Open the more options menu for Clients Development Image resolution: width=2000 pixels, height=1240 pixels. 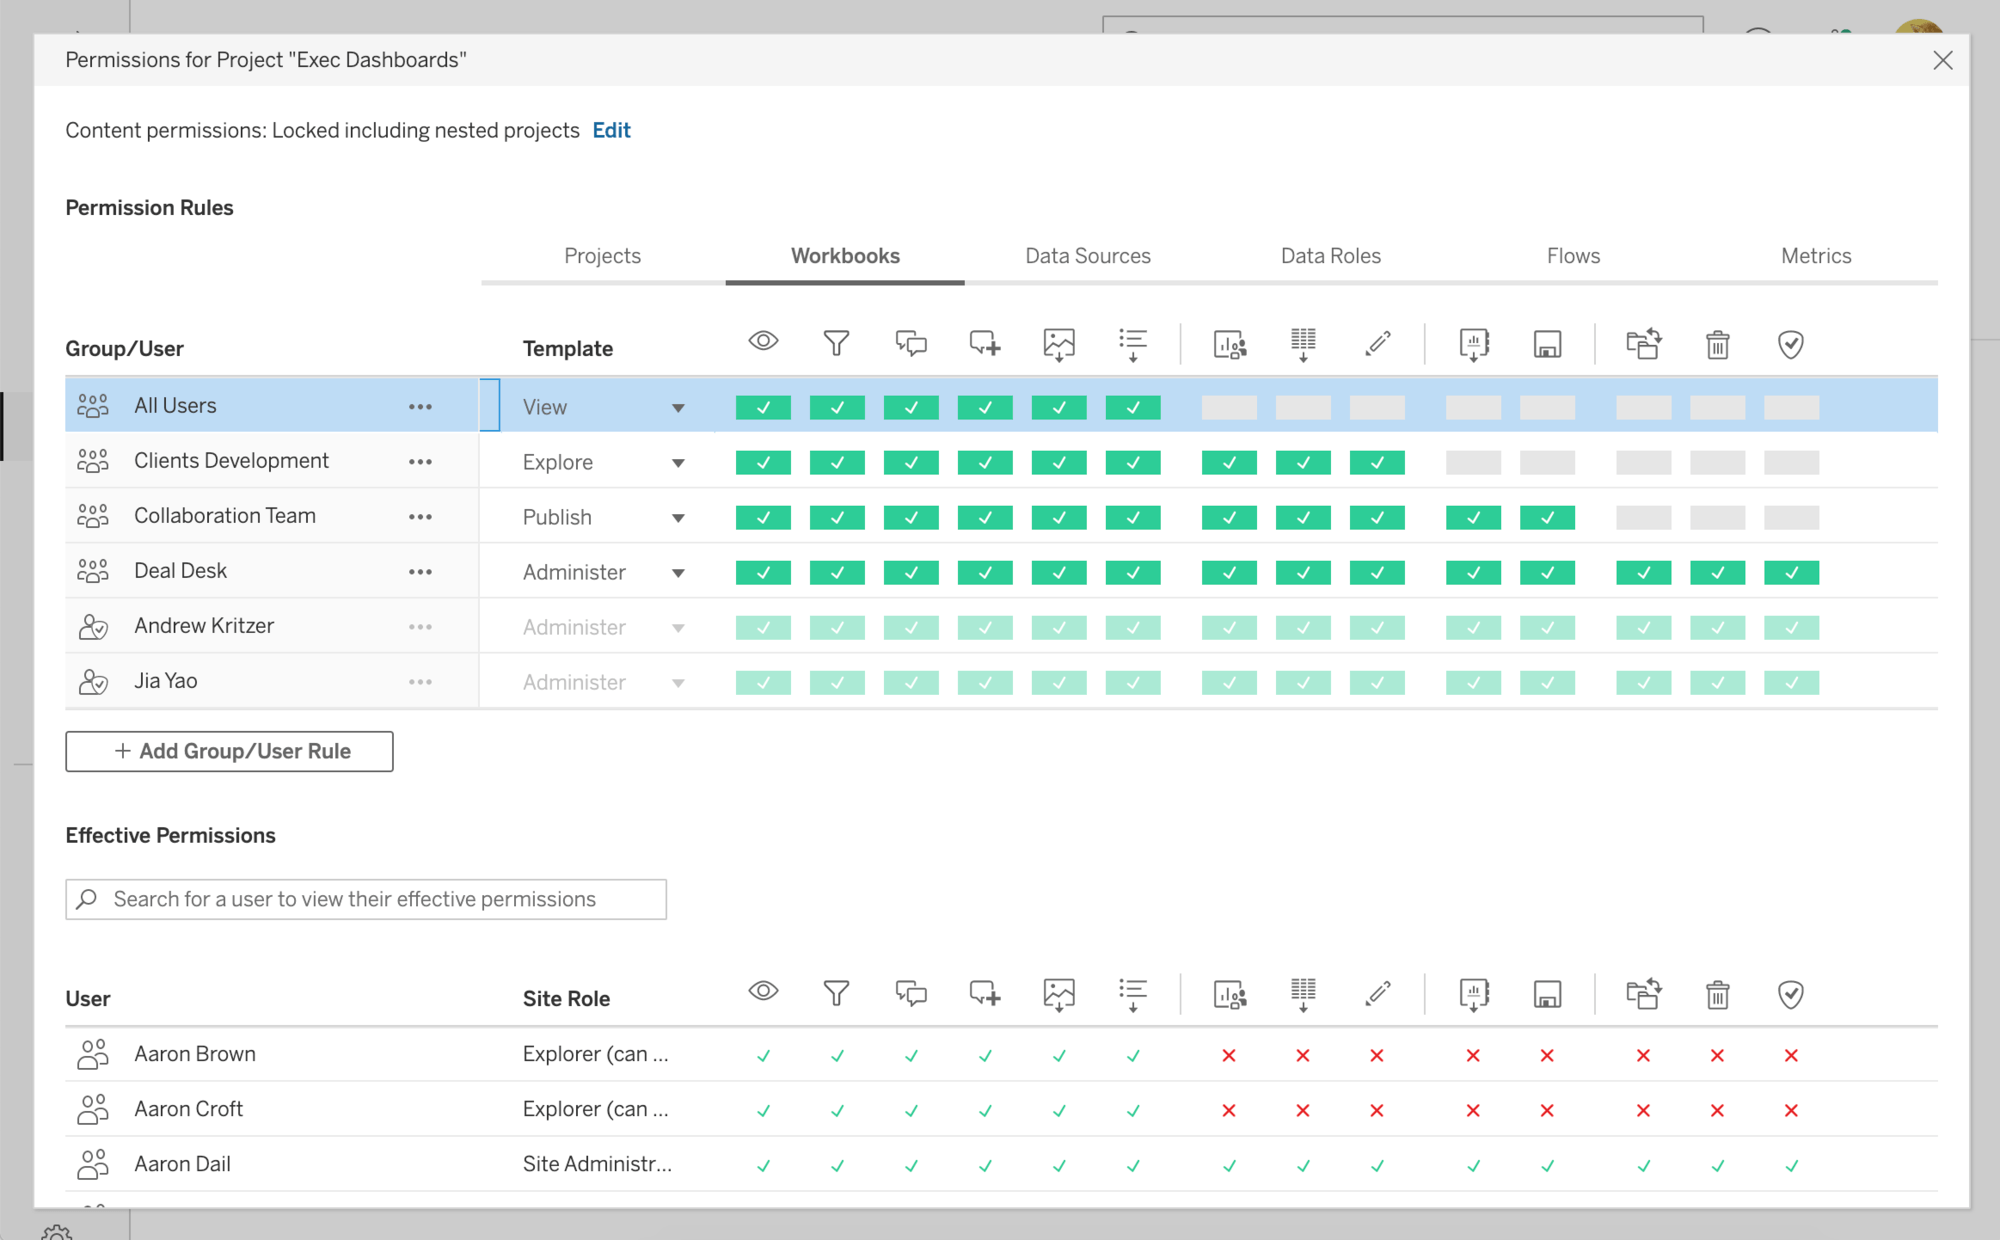420,462
